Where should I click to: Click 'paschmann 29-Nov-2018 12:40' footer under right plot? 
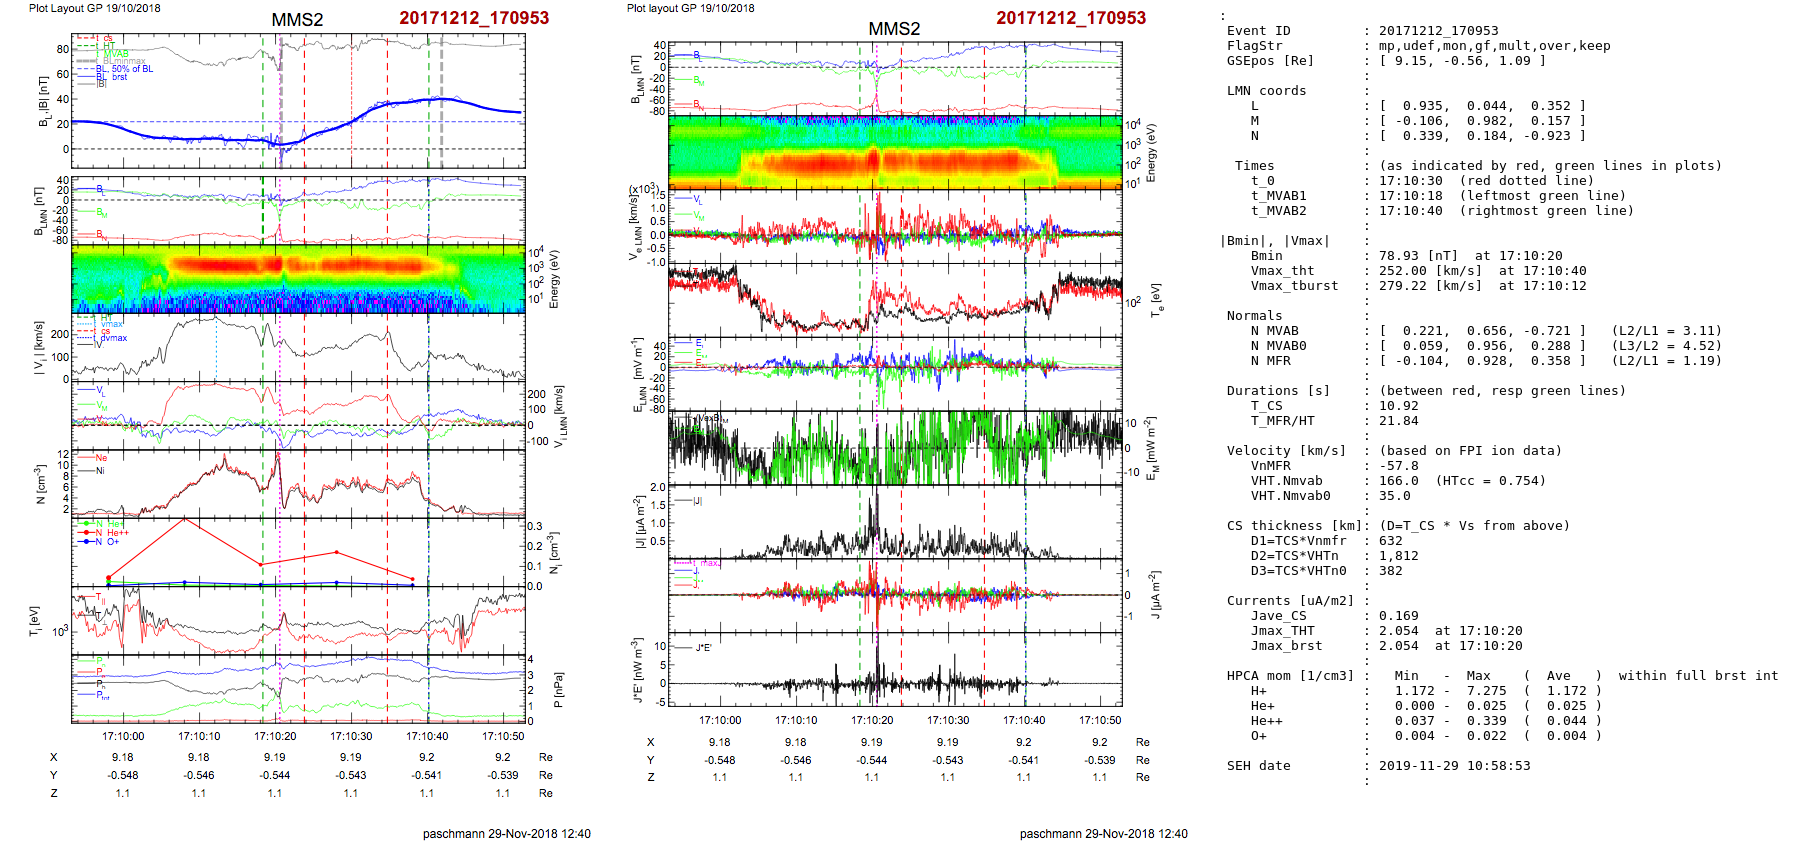1104,834
